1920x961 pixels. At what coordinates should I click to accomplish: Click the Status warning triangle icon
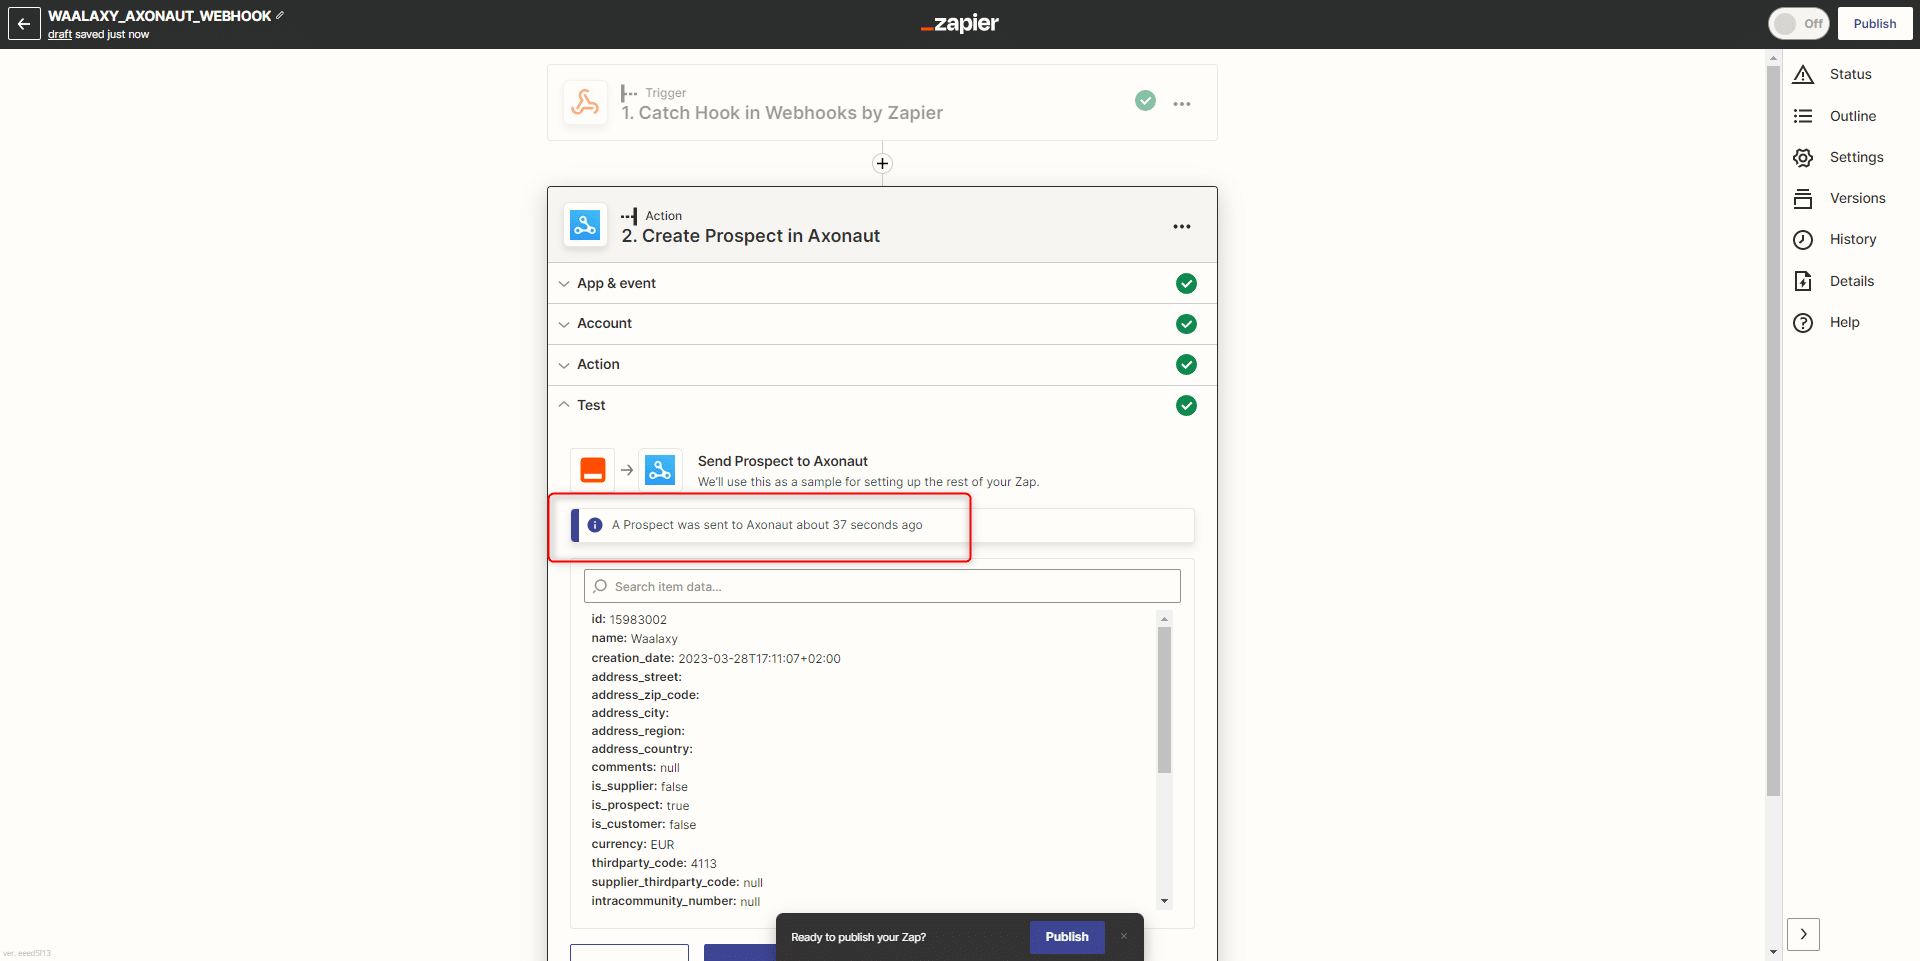click(1803, 75)
